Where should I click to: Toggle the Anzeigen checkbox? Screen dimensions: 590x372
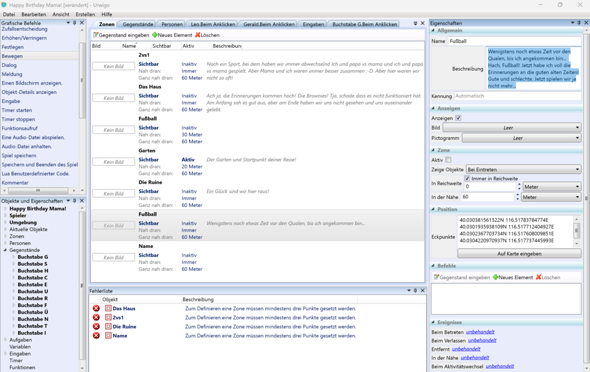(458, 118)
